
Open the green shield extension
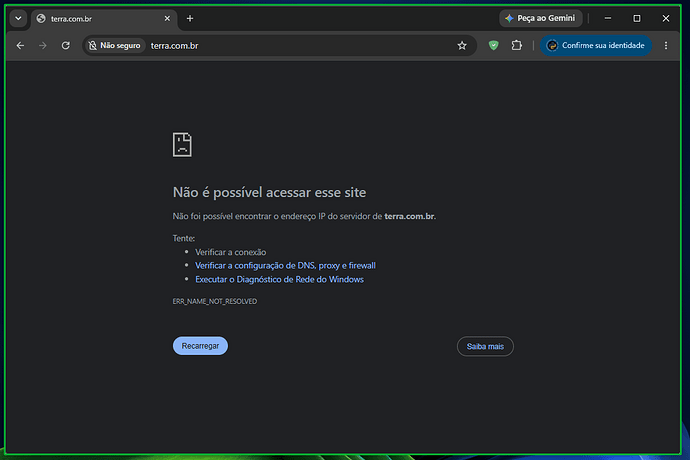click(493, 45)
